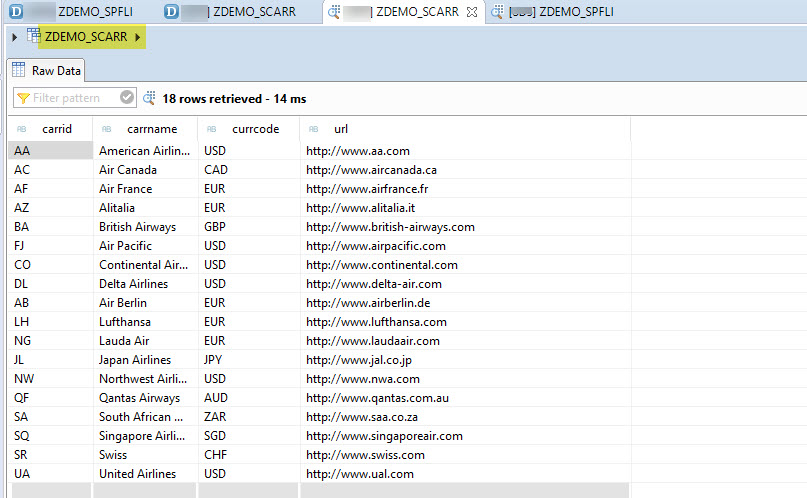The width and height of the screenshot is (807, 498).
Task: Switch to the ZDEMO_SCARR editor tab with D icon
Action: 231,11
